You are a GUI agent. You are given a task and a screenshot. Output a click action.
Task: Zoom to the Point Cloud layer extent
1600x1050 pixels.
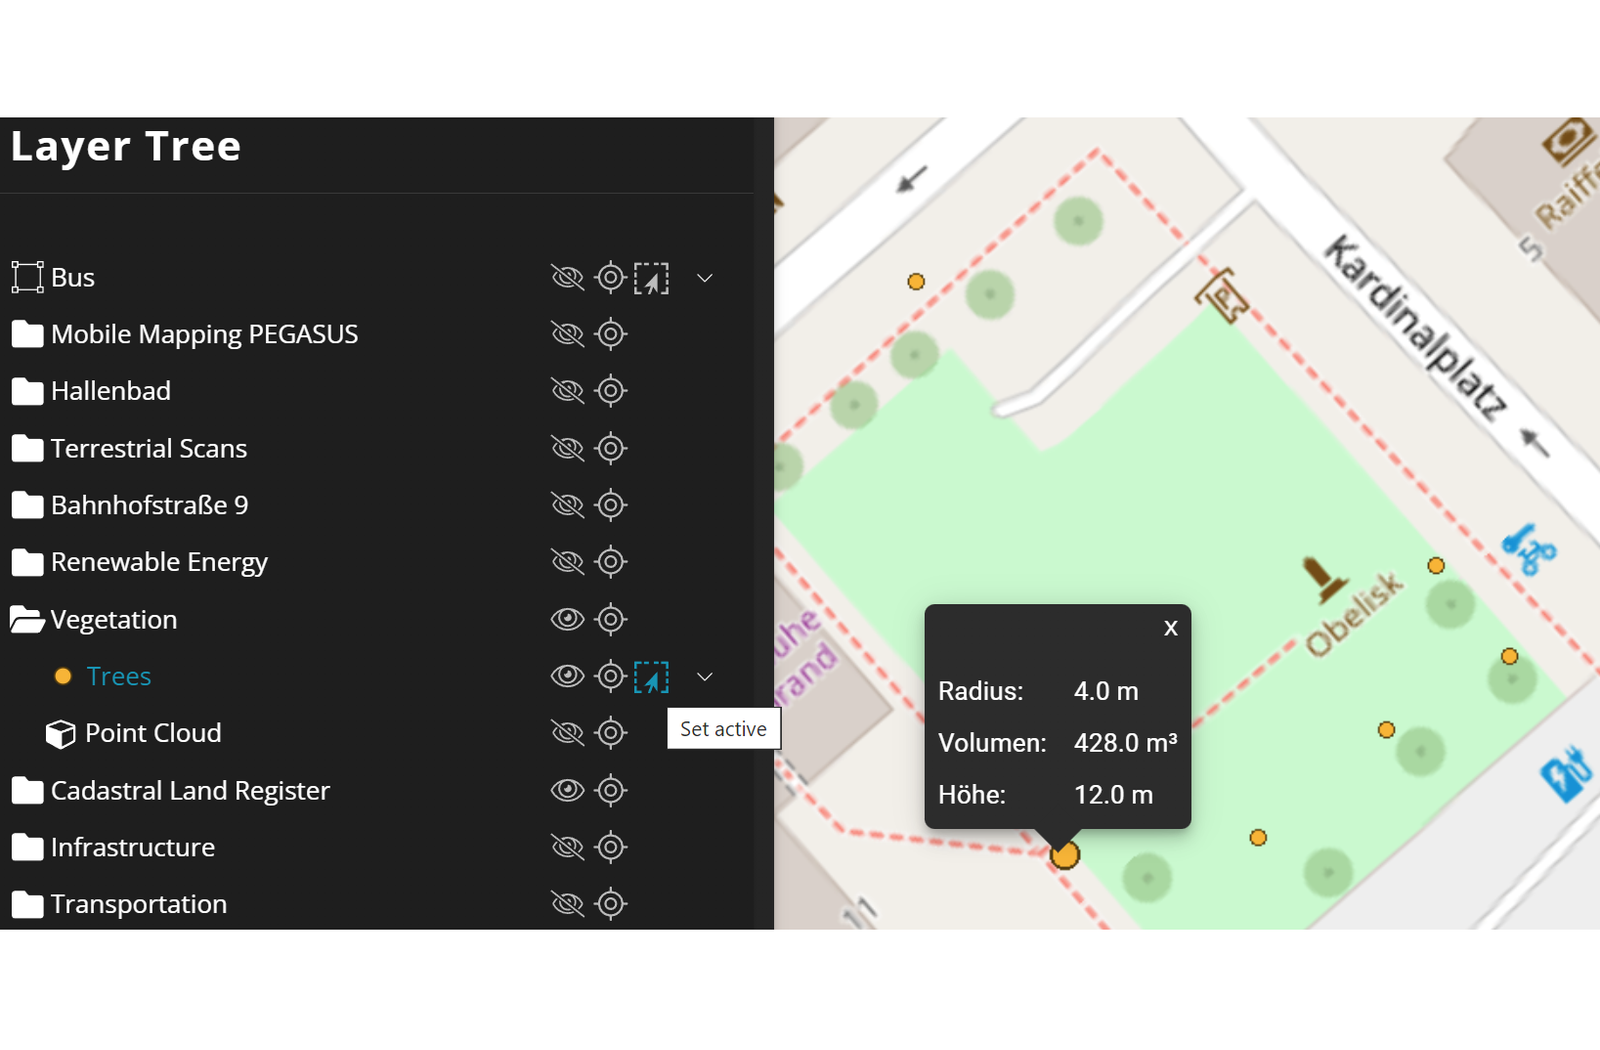(x=610, y=733)
